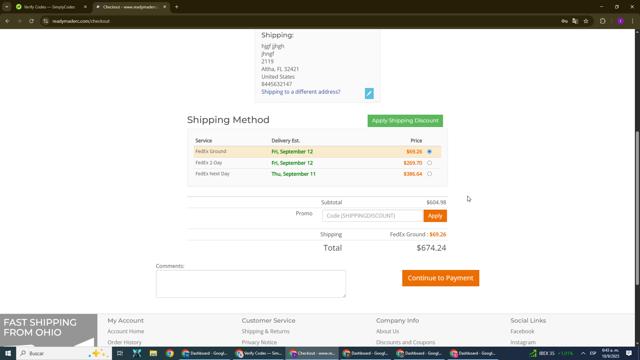Go back using the browser back arrow
The width and height of the screenshot is (640, 360).
point(7,21)
